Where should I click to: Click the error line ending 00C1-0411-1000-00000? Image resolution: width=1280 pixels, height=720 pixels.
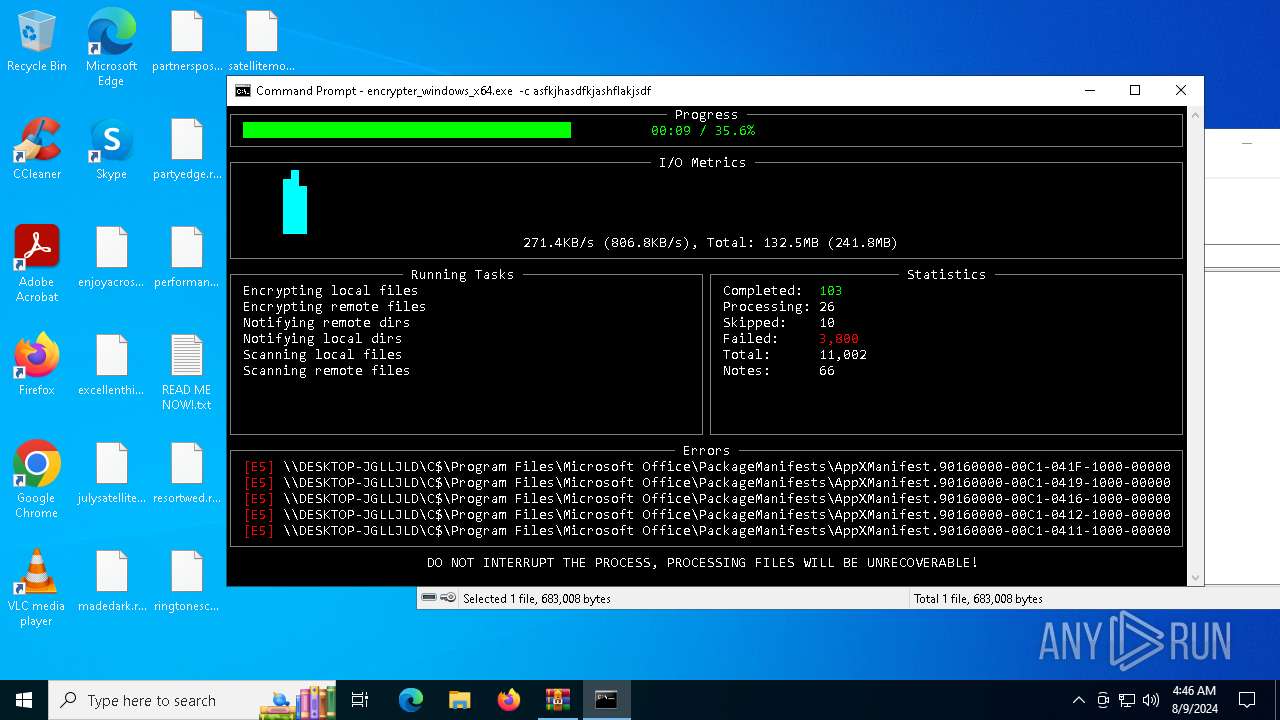pos(707,531)
